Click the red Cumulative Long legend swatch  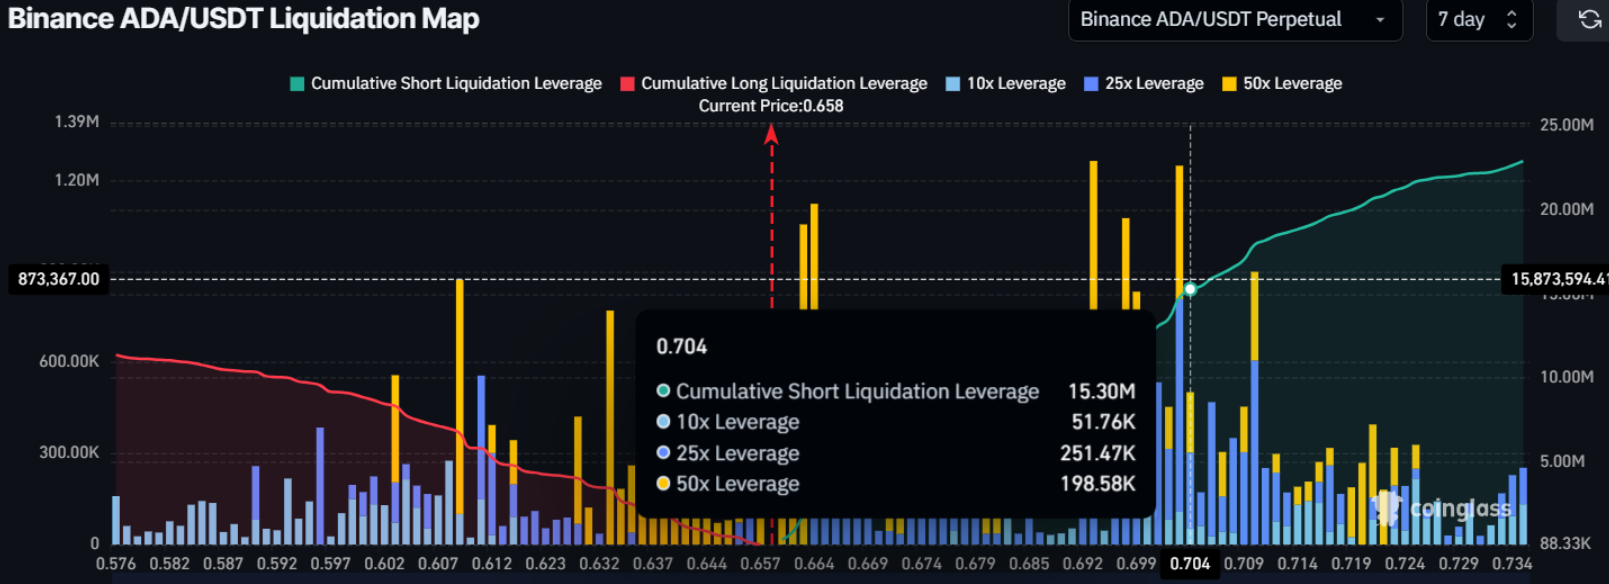pos(628,84)
